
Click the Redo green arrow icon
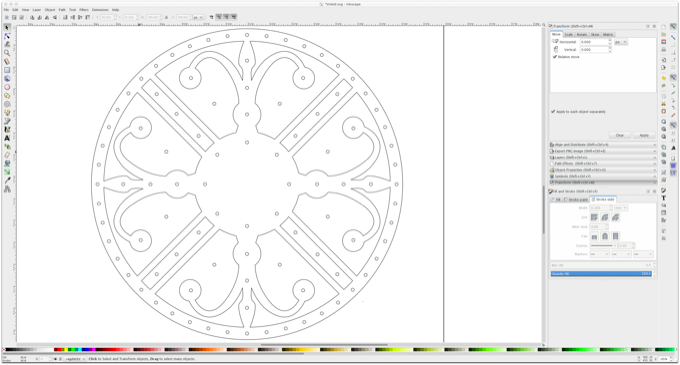(x=664, y=86)
